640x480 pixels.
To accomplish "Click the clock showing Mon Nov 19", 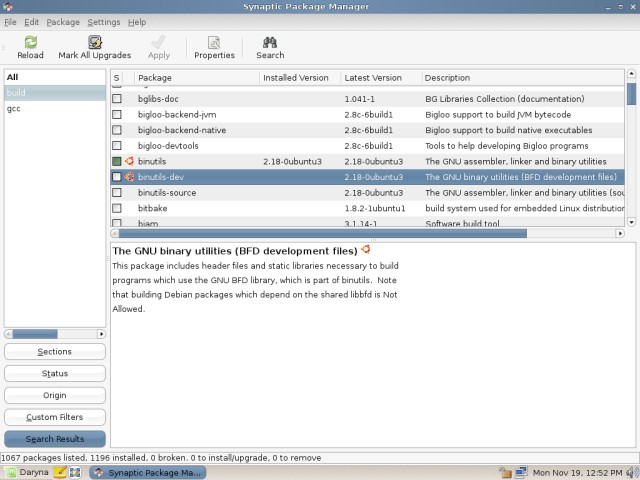I will point(578,473).
